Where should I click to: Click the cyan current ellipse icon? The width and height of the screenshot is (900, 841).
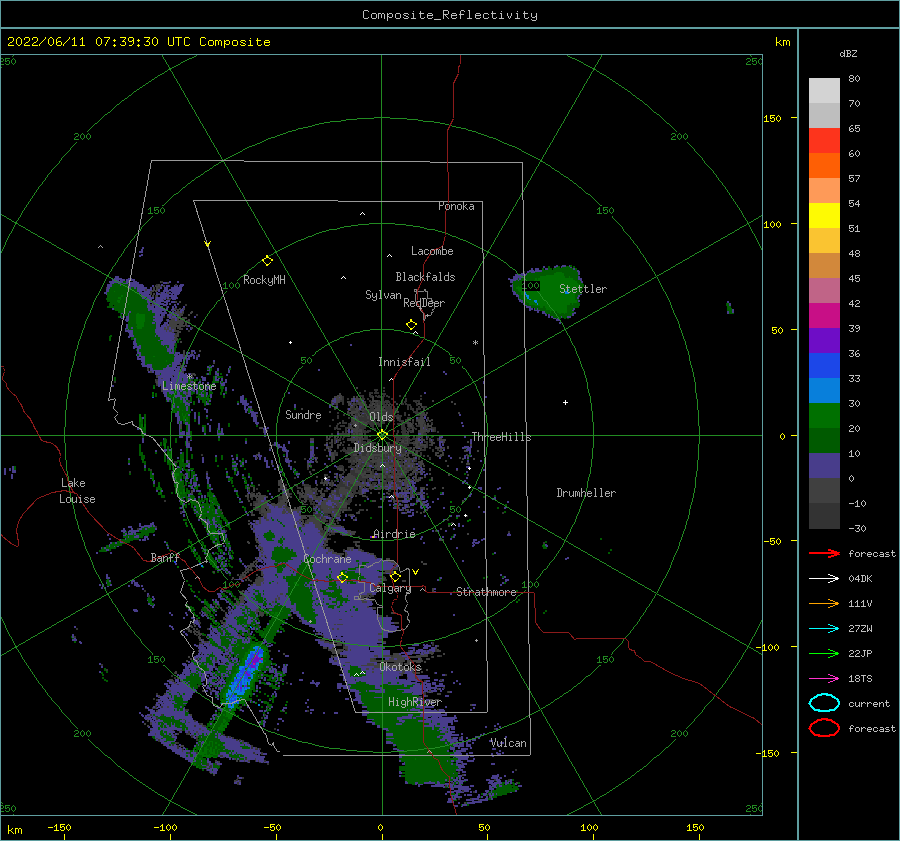pyautogui.click(x=824, y=703)
